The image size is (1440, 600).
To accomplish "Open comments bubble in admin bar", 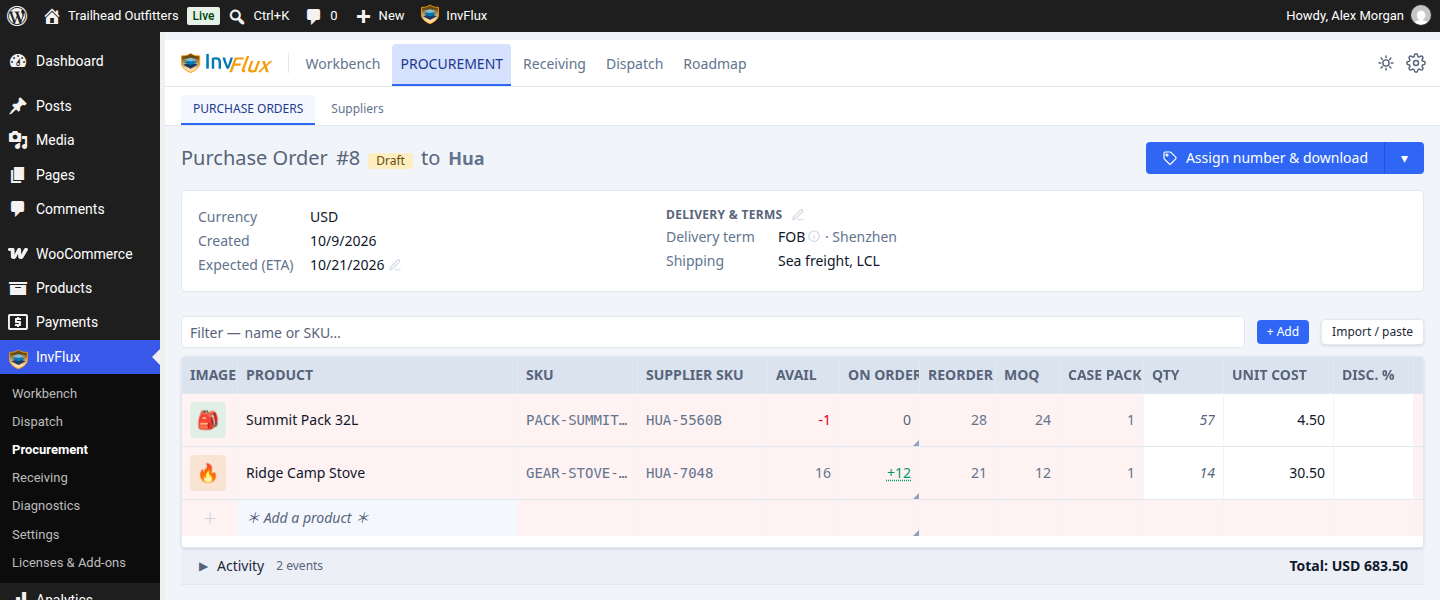I will click(x=321, y=16).
